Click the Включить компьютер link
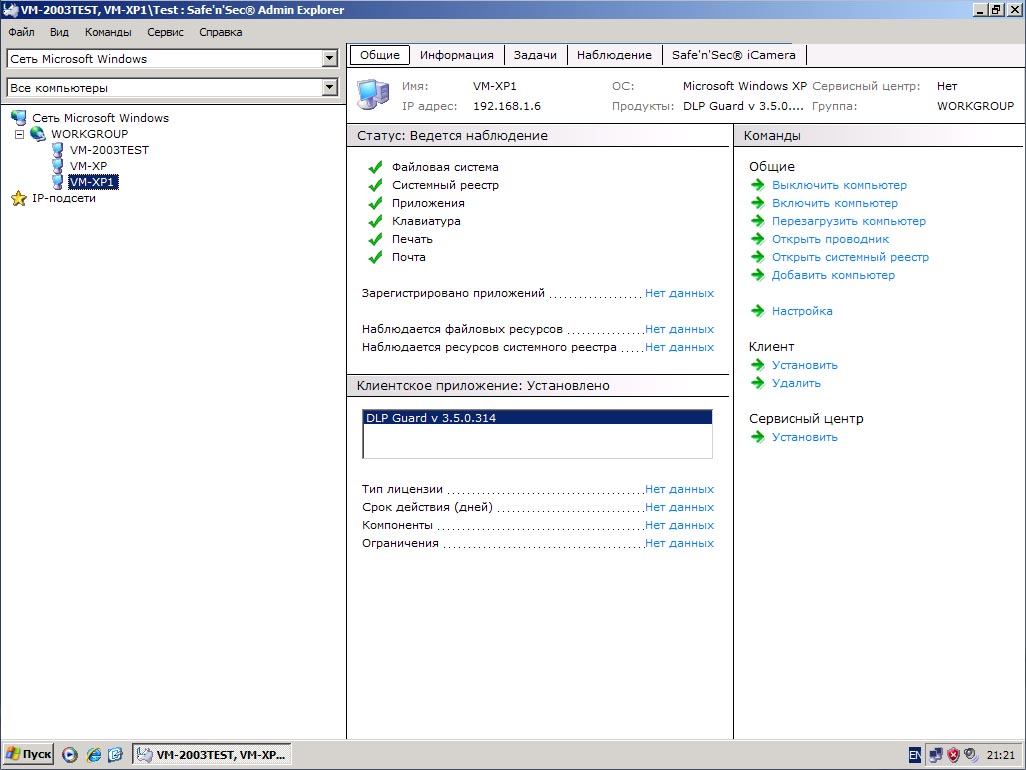This screenshot has width=1026, height=770. (x=835, y=203)
